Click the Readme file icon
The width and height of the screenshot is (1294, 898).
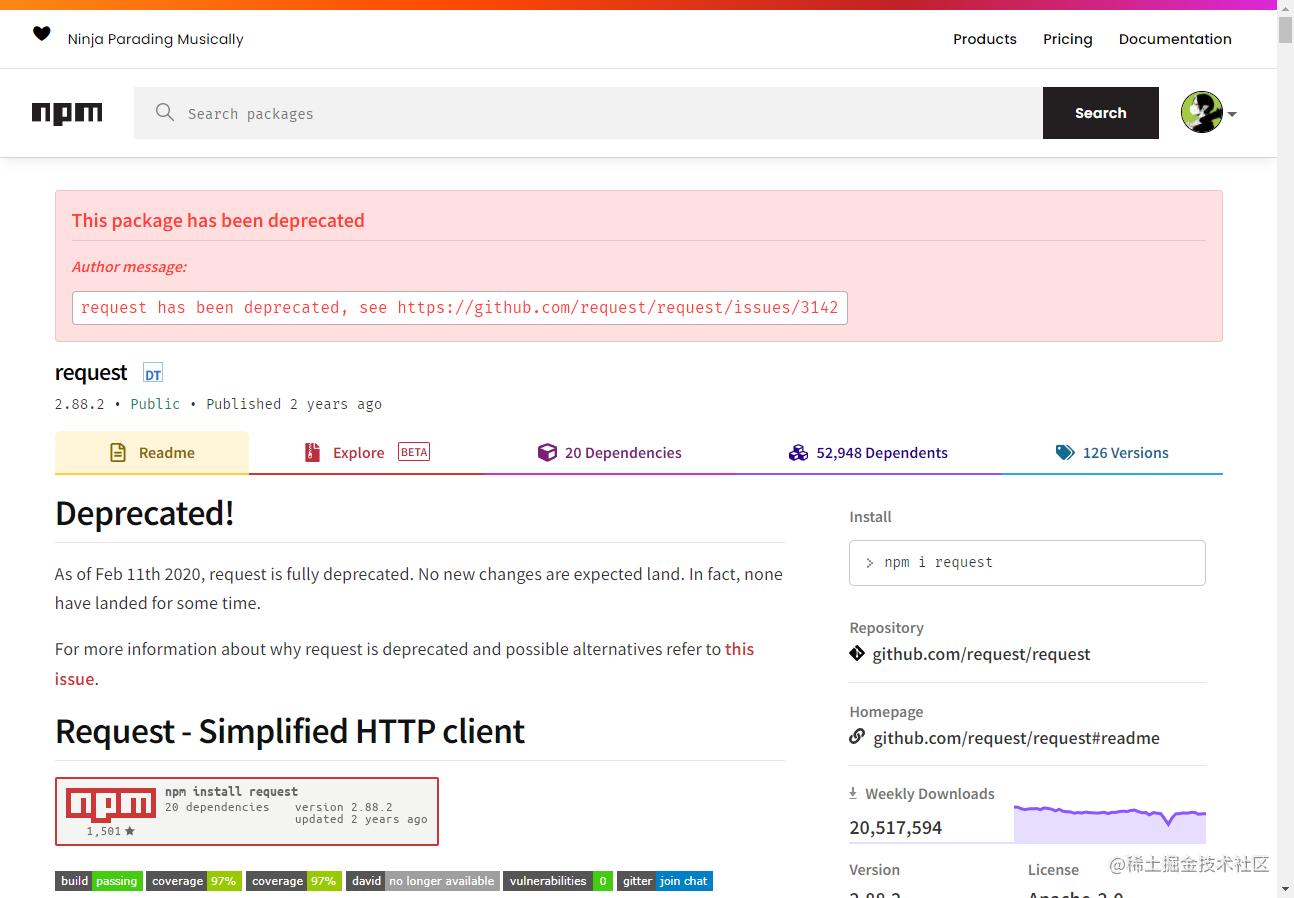coord(118,453)
